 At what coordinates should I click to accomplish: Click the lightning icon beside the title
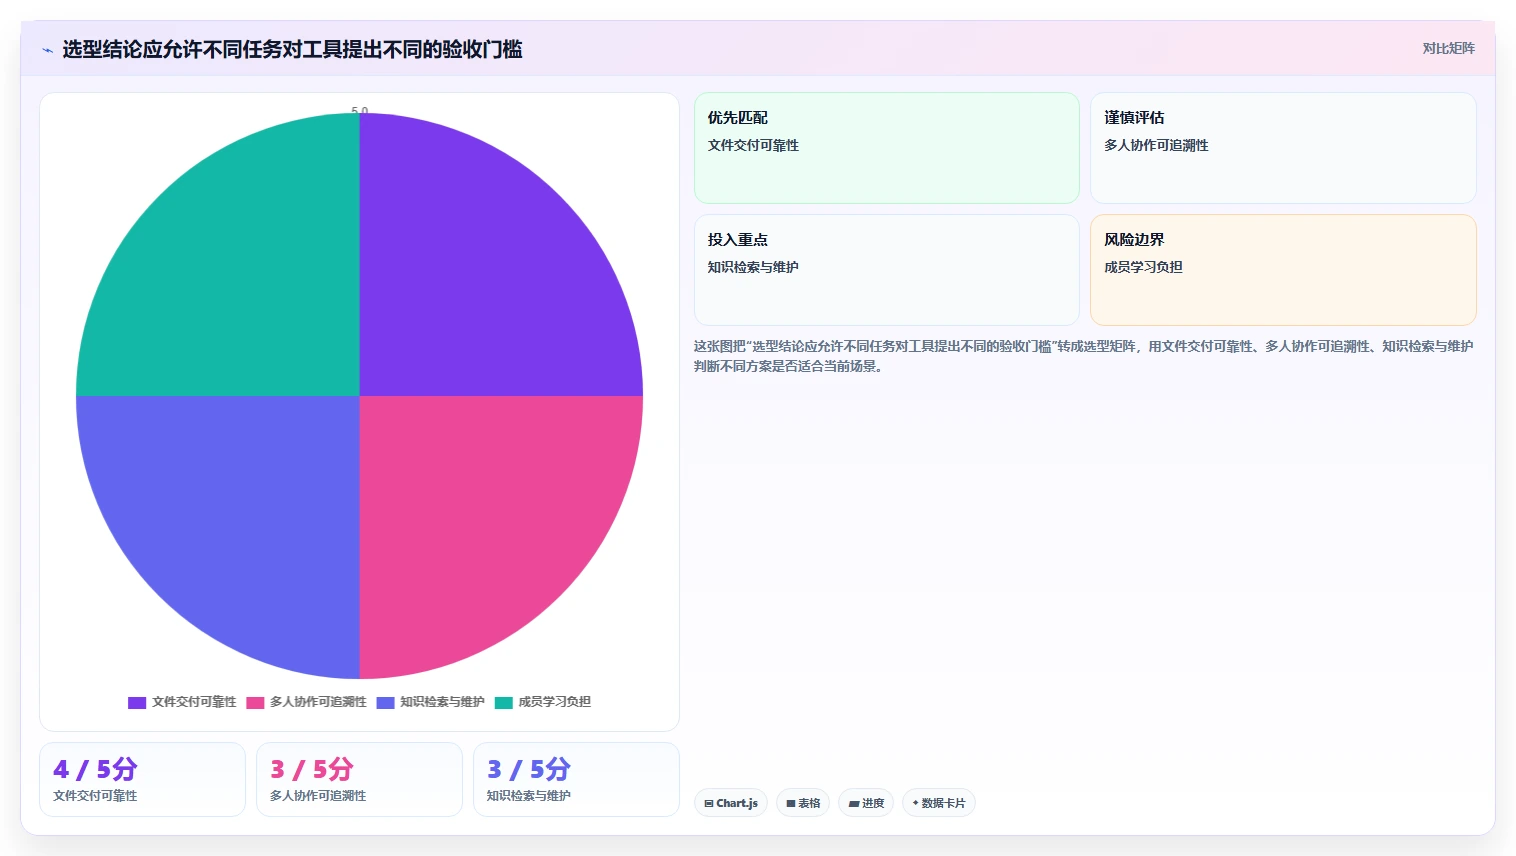(x=47, y=50)
